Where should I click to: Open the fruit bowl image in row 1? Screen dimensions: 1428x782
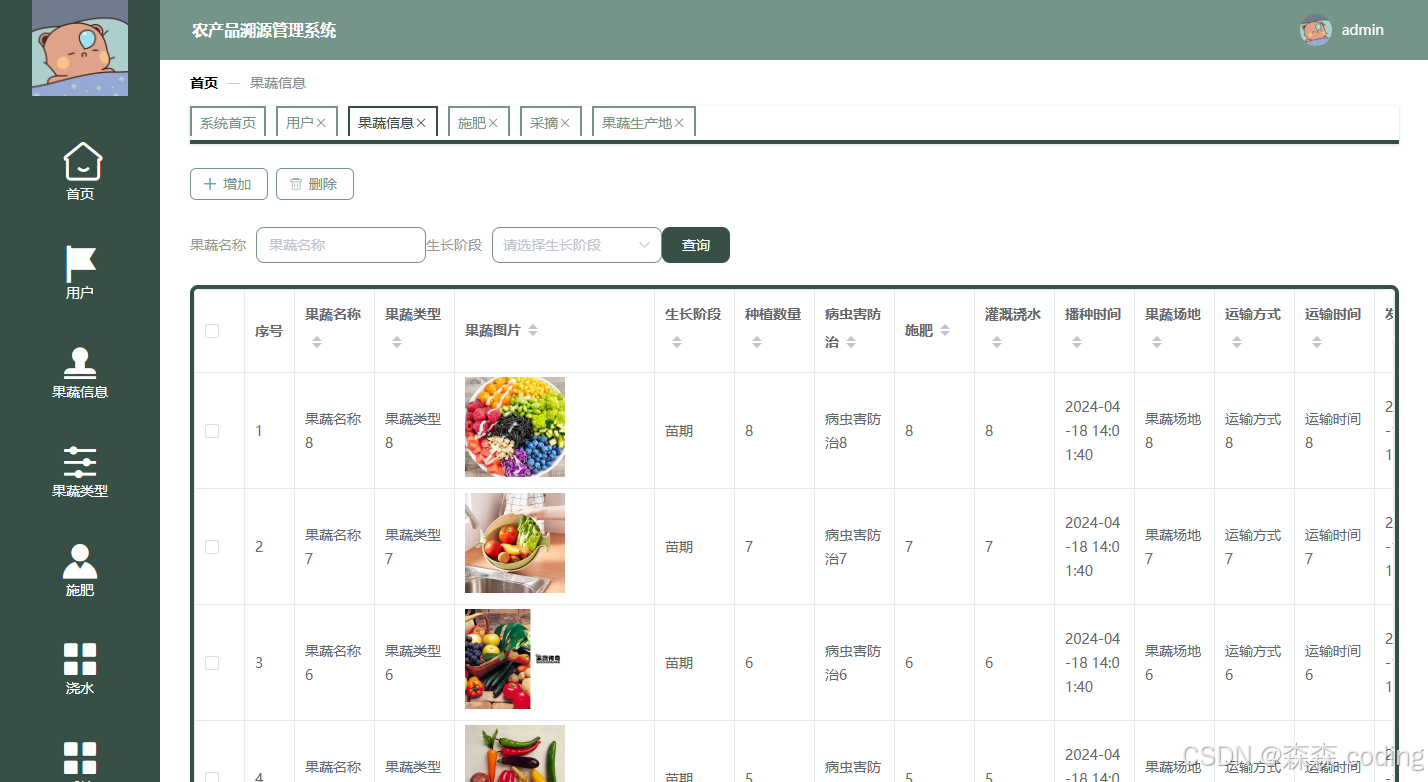(x=515, y=427)
